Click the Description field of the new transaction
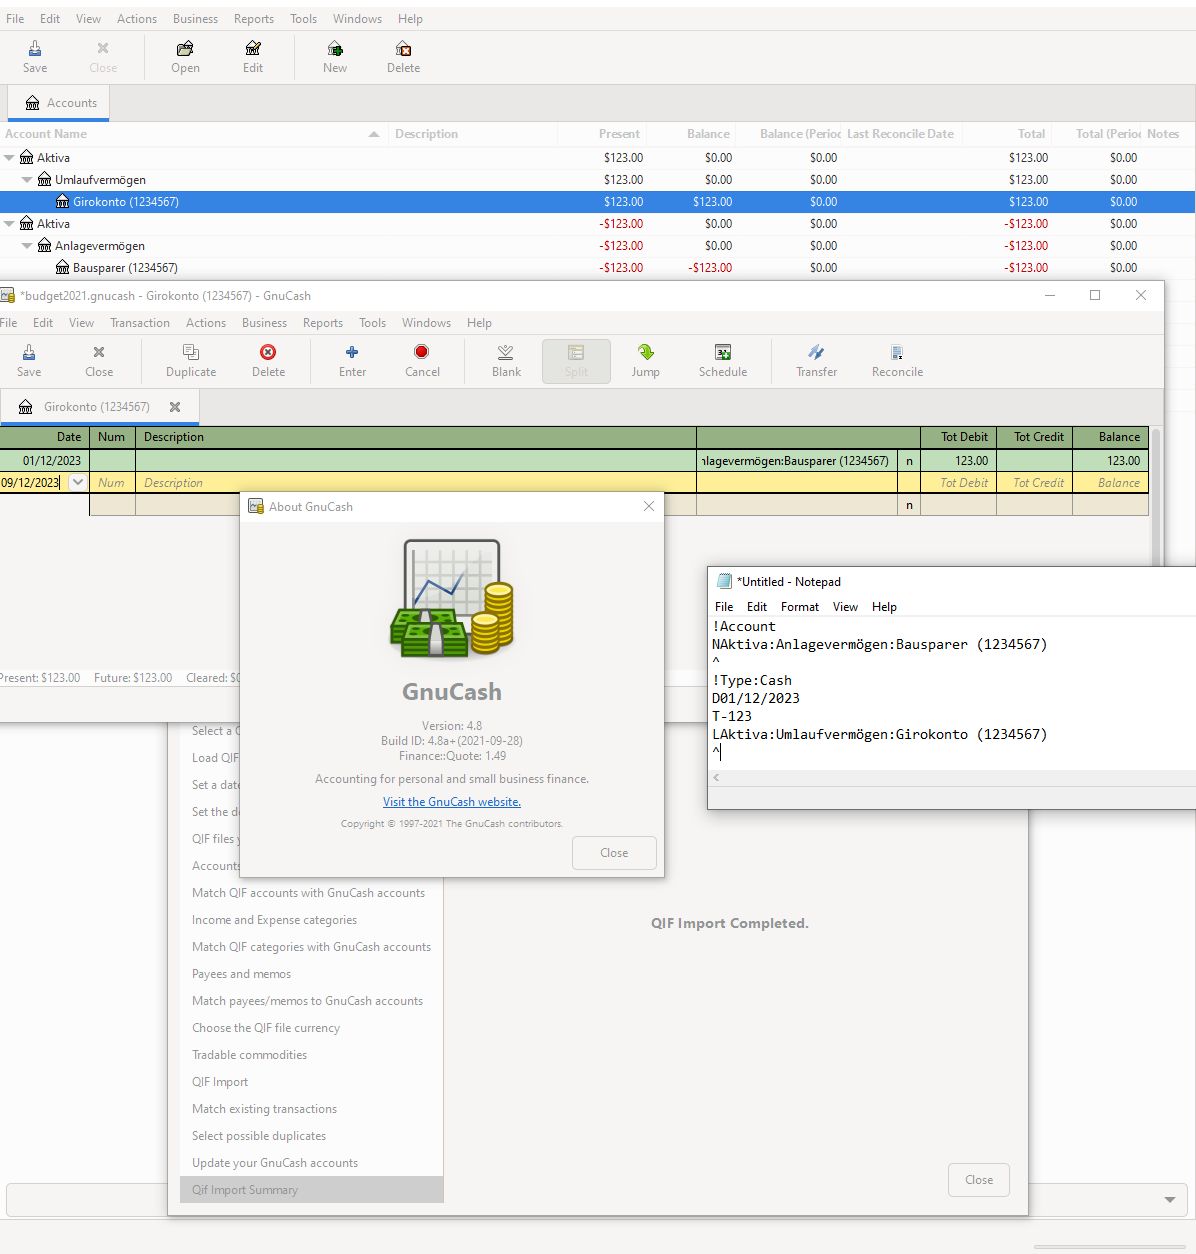 point(416,483)
